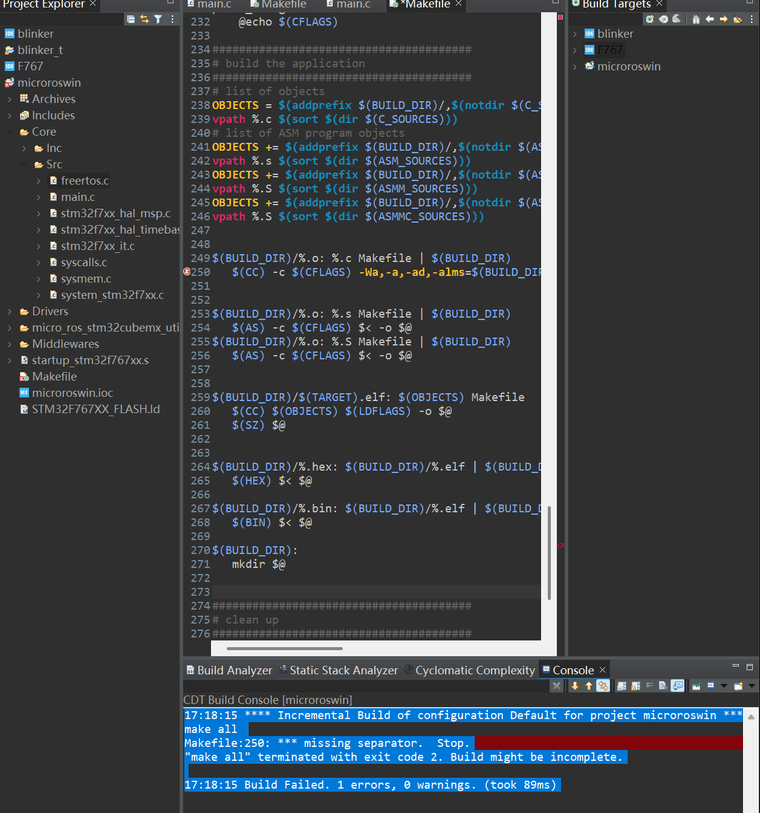Collapse the Core folder
This screenshot has width=760, height=813.
point(10,132)
